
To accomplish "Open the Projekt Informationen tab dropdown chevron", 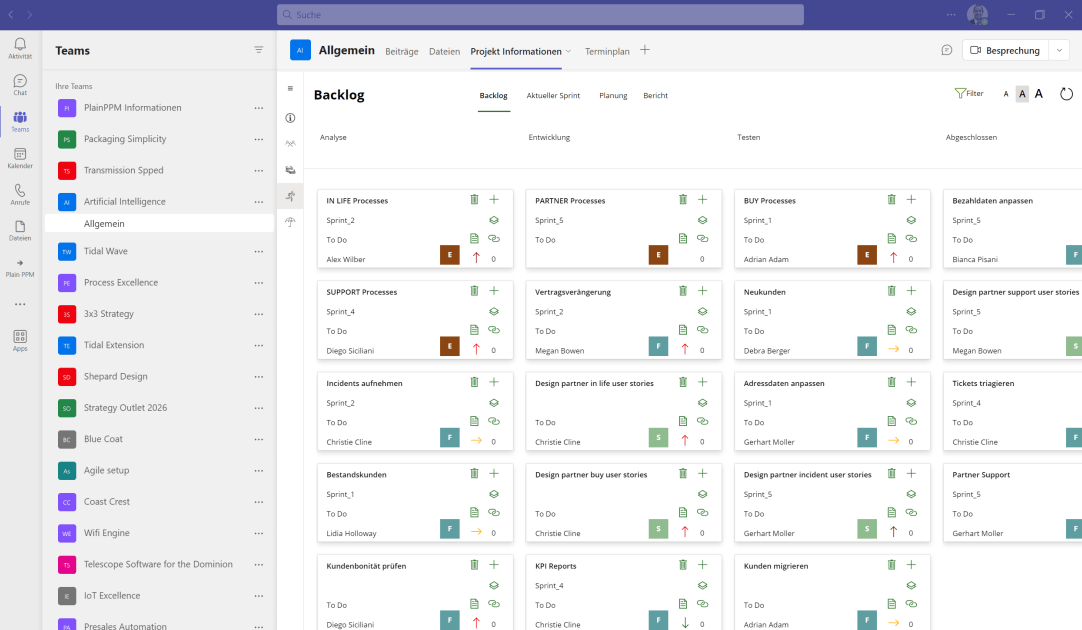I will 569,51.
